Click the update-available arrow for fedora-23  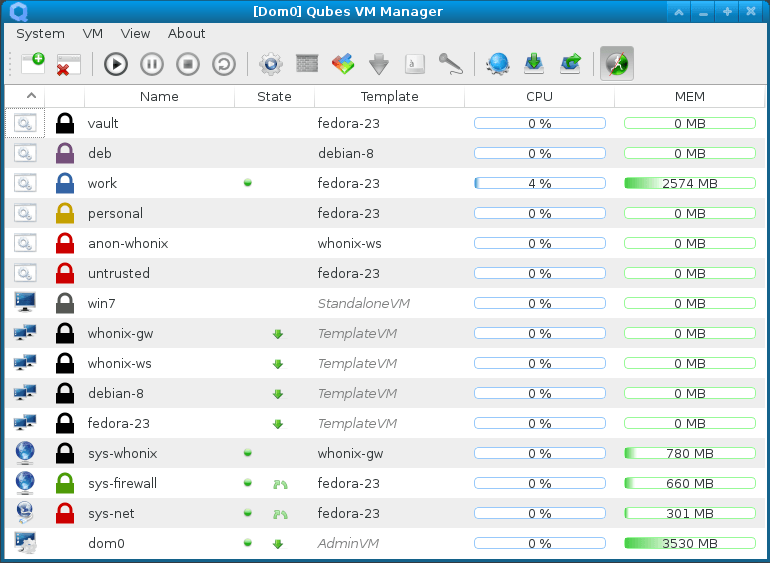(278, 424)
